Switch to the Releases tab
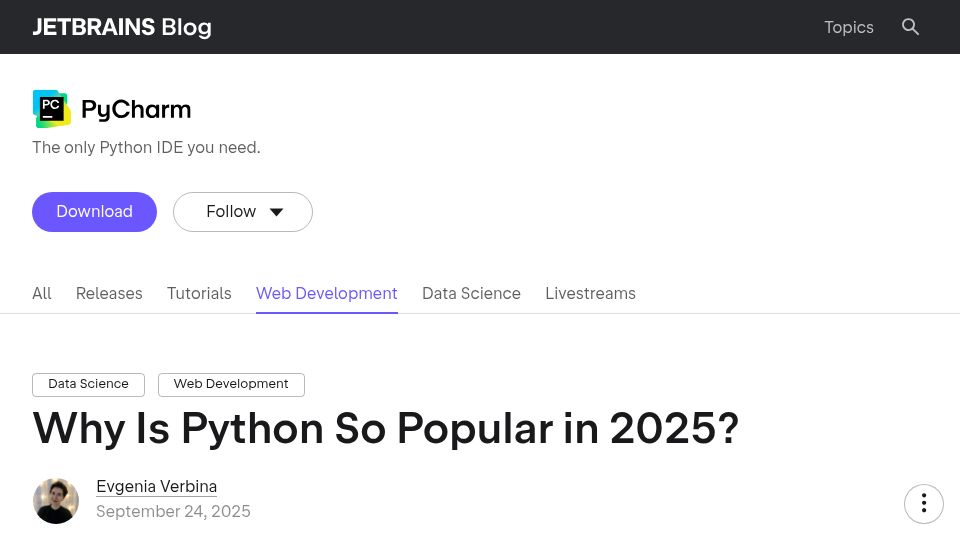Image resolution: width=960 pixels, height=540 pixels. point(109,293)
